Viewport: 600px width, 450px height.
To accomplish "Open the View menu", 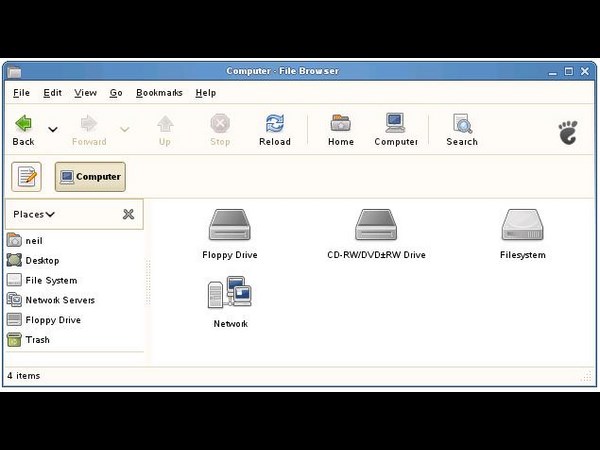I will coord(85,93).
